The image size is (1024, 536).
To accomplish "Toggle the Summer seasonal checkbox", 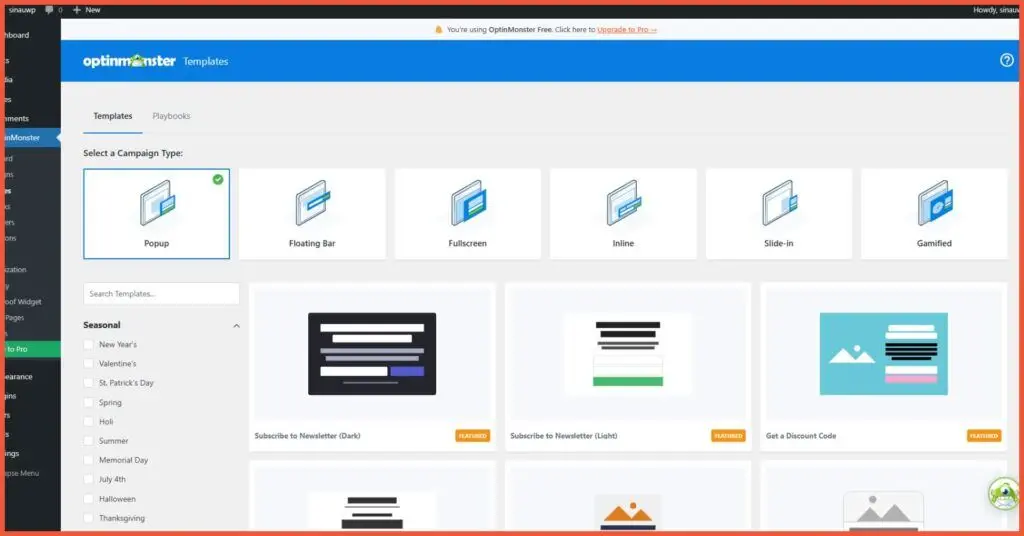I will (89, 441).
